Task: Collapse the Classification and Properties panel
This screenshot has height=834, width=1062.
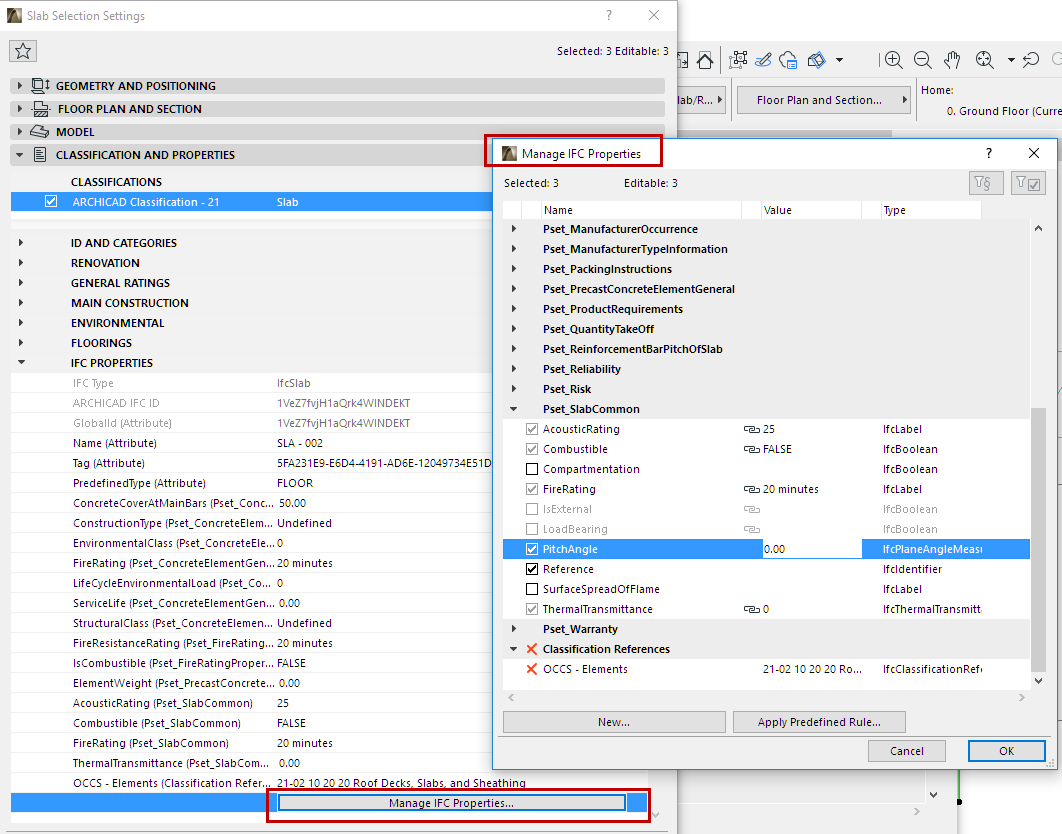Action: coord(20,155)
